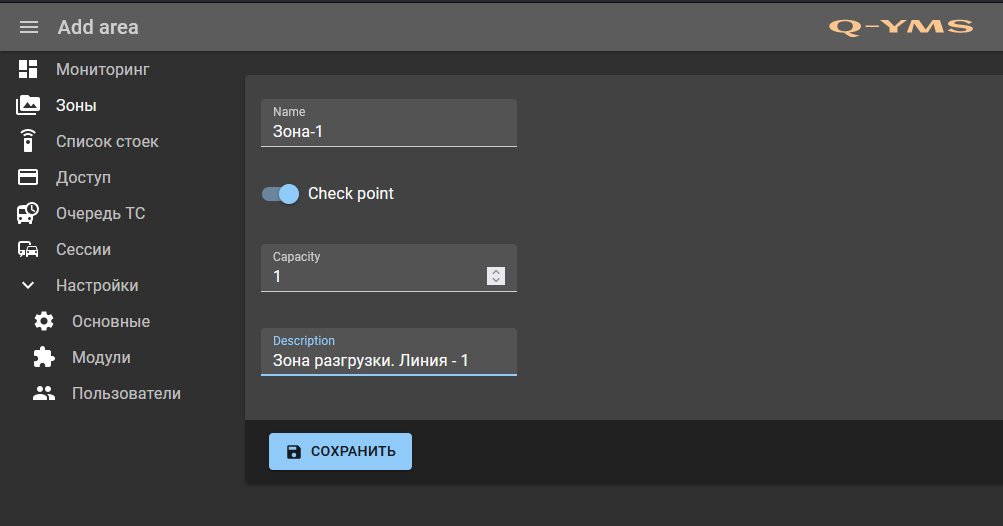Select the Настройки menu label

(97, 285)
